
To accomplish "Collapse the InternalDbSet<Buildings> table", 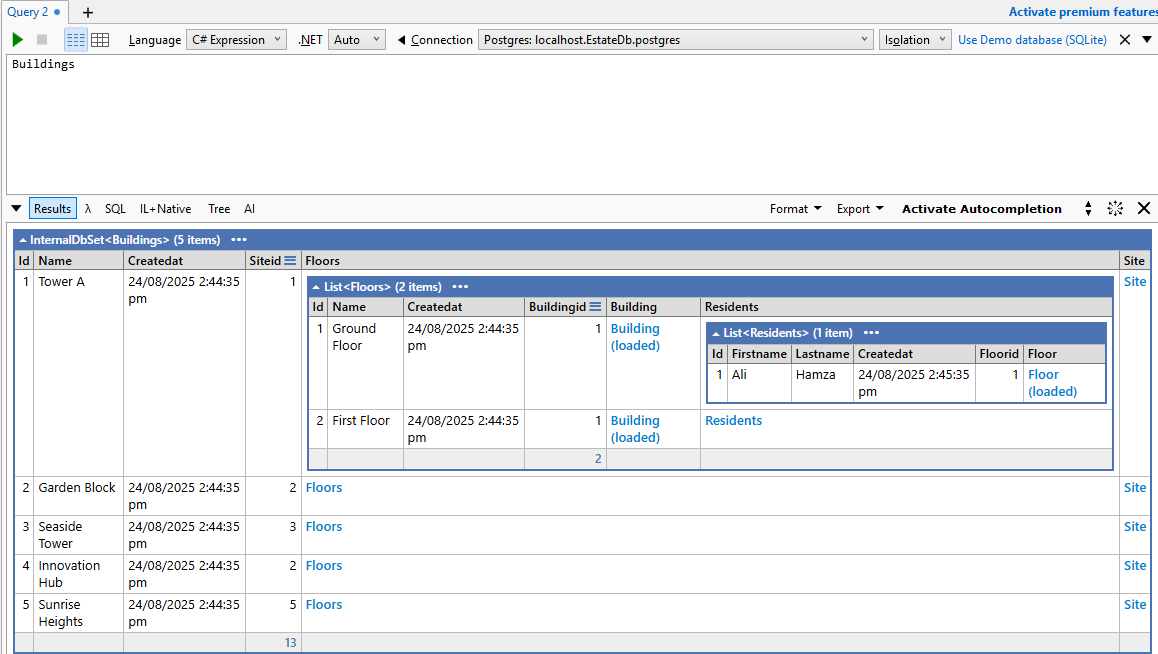I will [x=23, y=240].
